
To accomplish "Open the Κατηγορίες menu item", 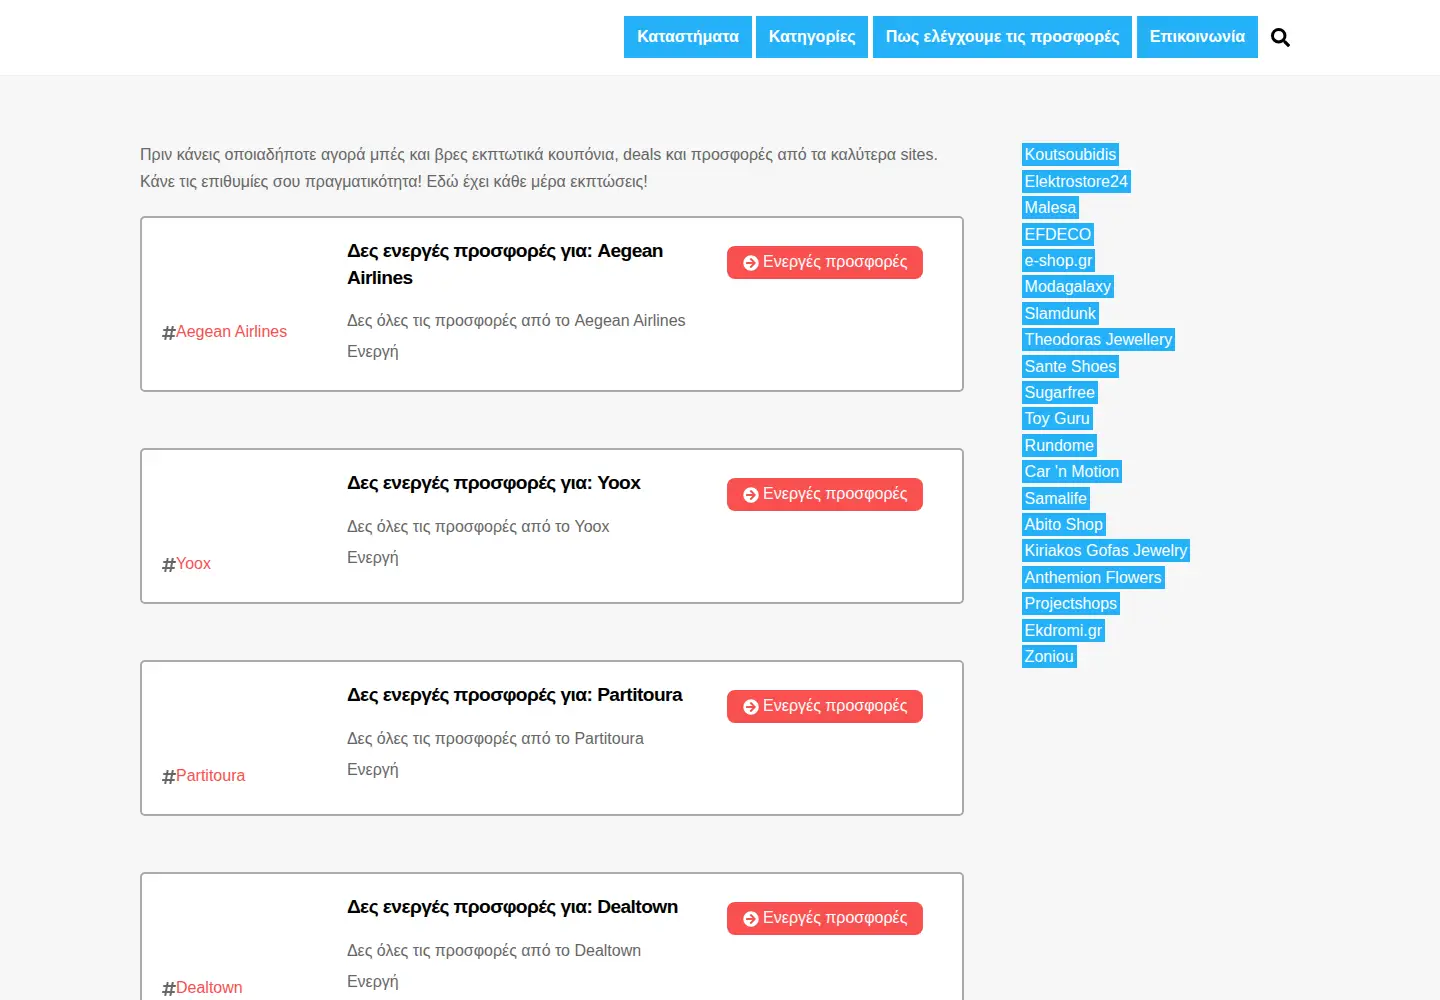I will [812, 37].
